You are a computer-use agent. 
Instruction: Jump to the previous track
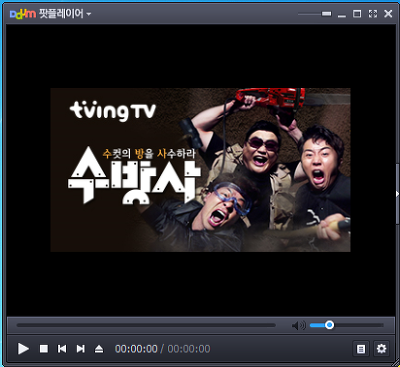62,349
